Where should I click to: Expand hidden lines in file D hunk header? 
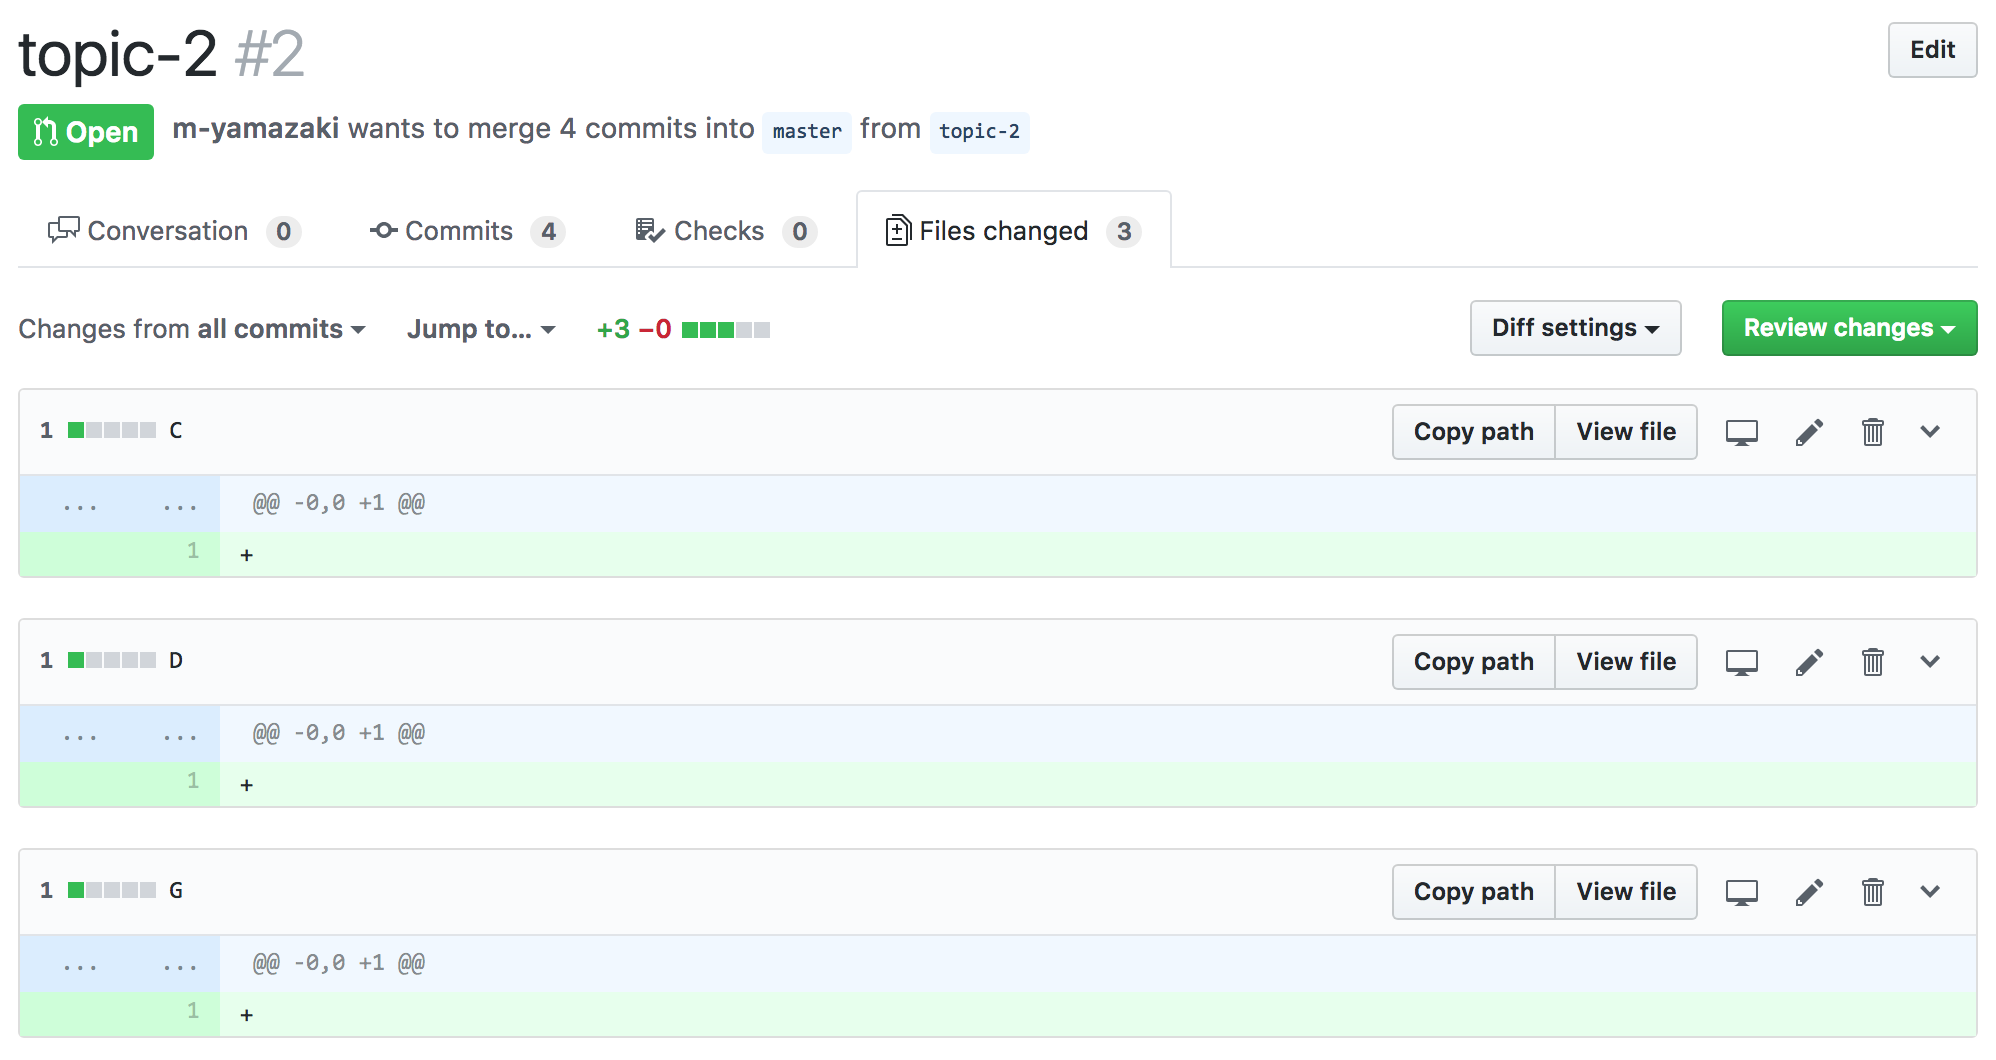pyautogui.click(x=120, y=735)
